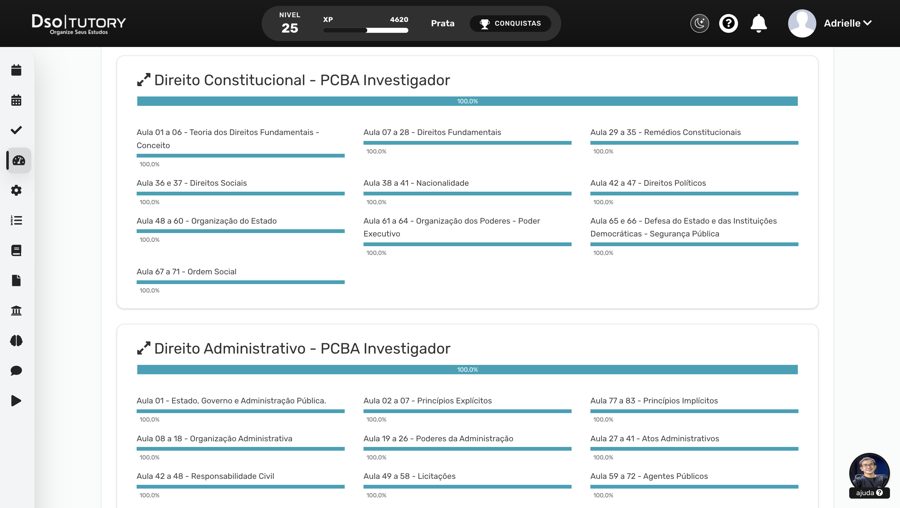Open the document file icon in sidebar
This screenshot has width=900, height=508.
pos(16,281)
